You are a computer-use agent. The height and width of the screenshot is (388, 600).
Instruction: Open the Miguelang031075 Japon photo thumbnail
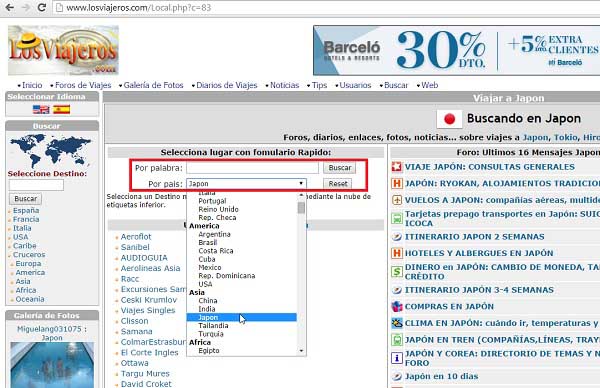point(52,365)
